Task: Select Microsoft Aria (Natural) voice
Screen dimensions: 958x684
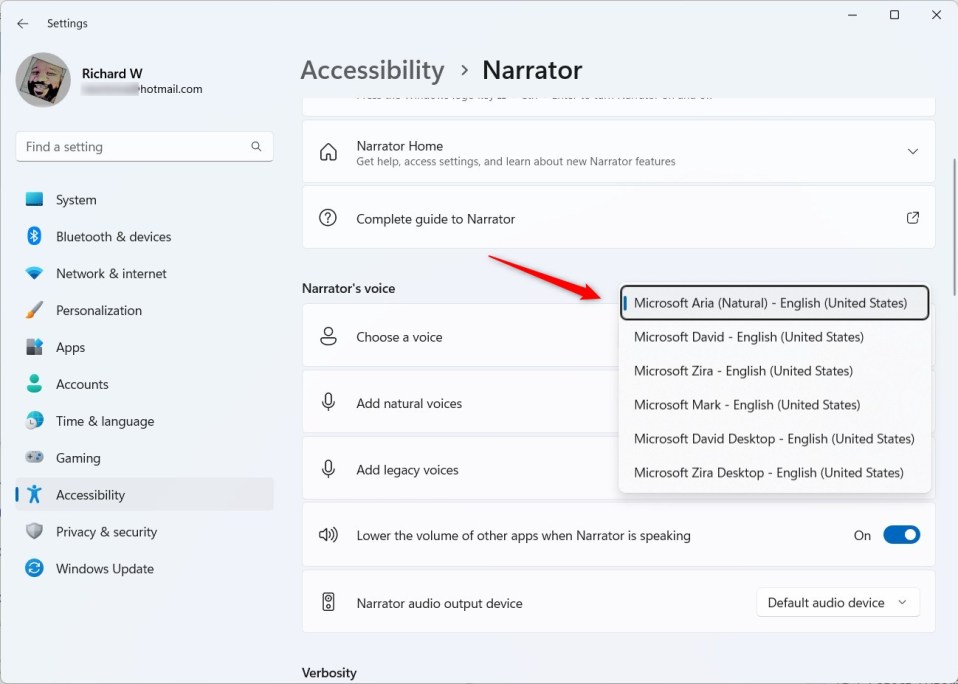Action: 774,303
